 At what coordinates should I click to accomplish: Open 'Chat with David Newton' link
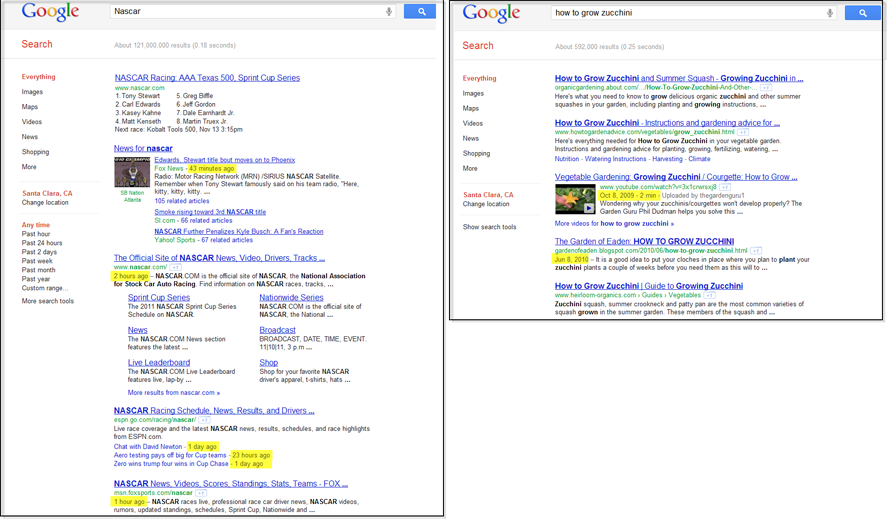click(x=148, y=446)
